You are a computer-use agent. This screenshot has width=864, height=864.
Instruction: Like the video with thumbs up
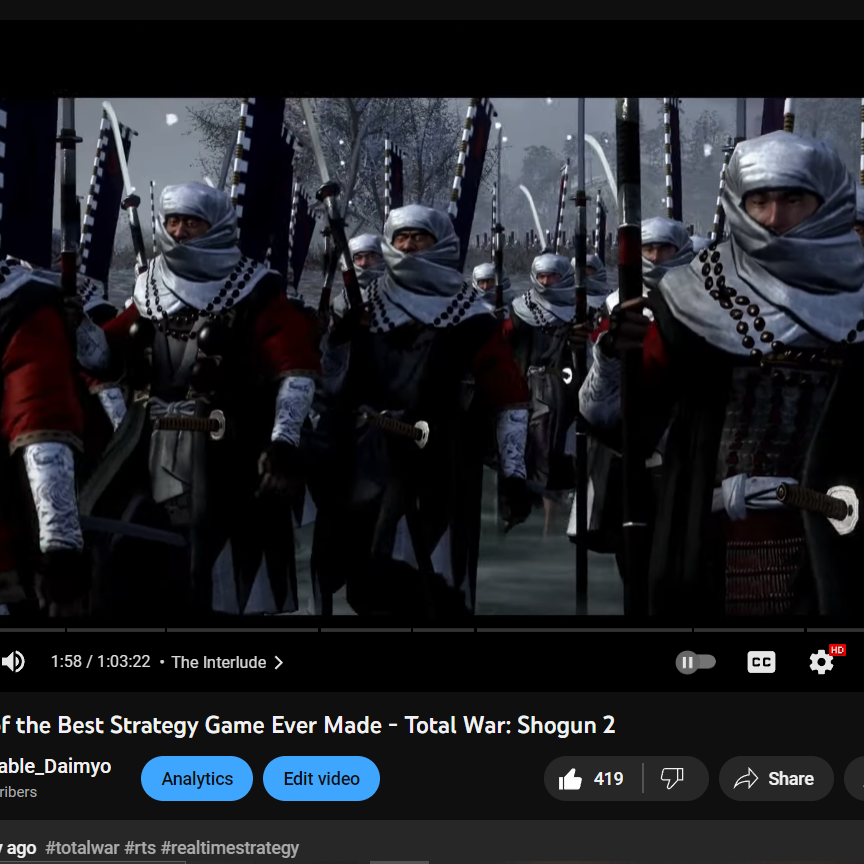click(x=571, y=779)
